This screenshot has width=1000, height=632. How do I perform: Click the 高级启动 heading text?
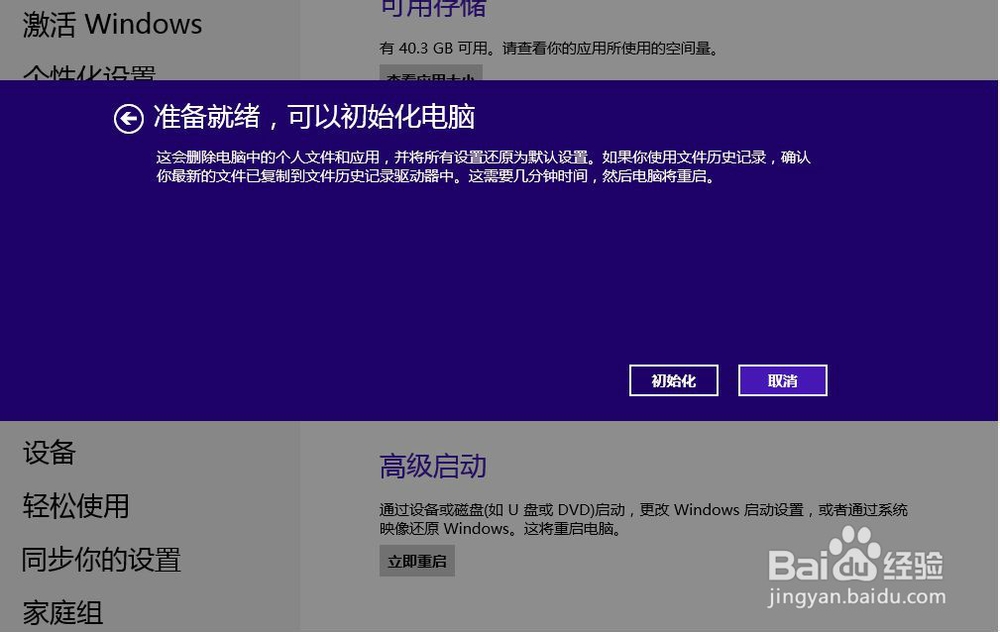click(433, 466)
